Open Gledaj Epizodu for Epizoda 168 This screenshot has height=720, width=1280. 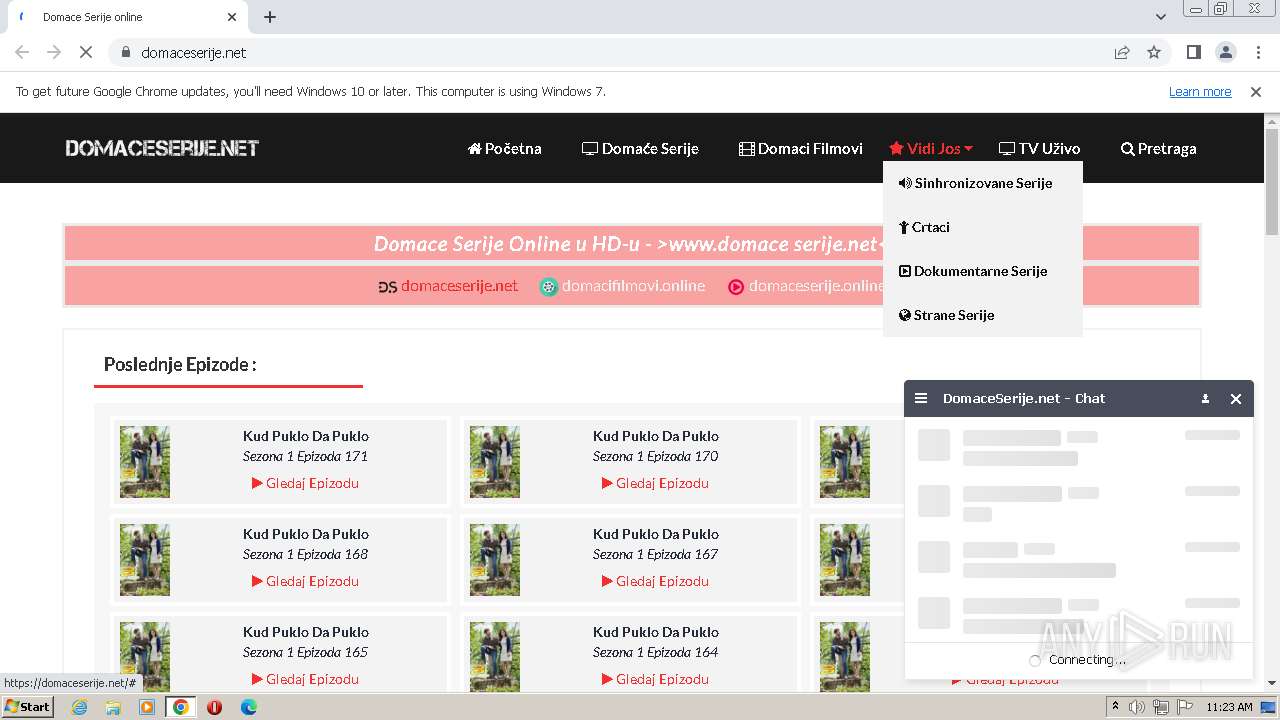point(305,581)
